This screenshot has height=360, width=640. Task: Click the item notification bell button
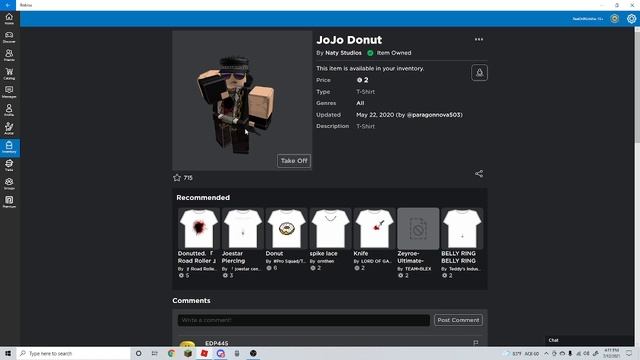point(479,73)
